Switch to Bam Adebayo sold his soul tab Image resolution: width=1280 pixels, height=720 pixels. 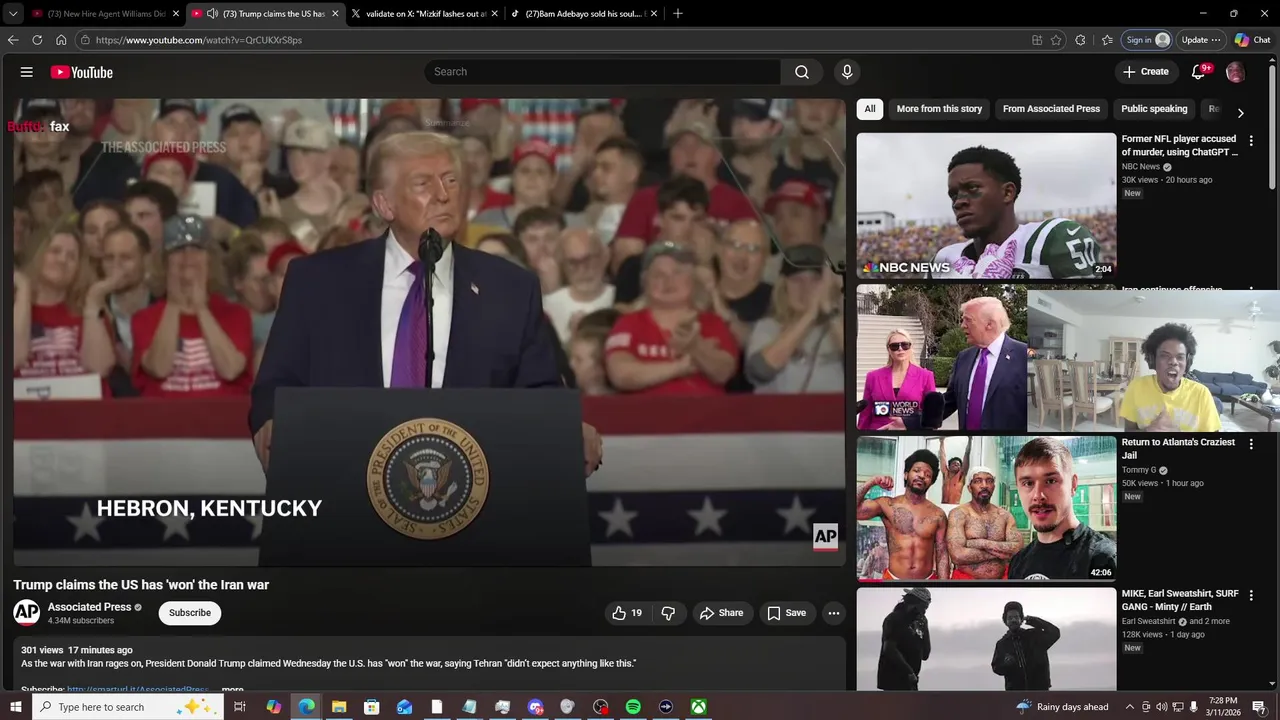585,14
